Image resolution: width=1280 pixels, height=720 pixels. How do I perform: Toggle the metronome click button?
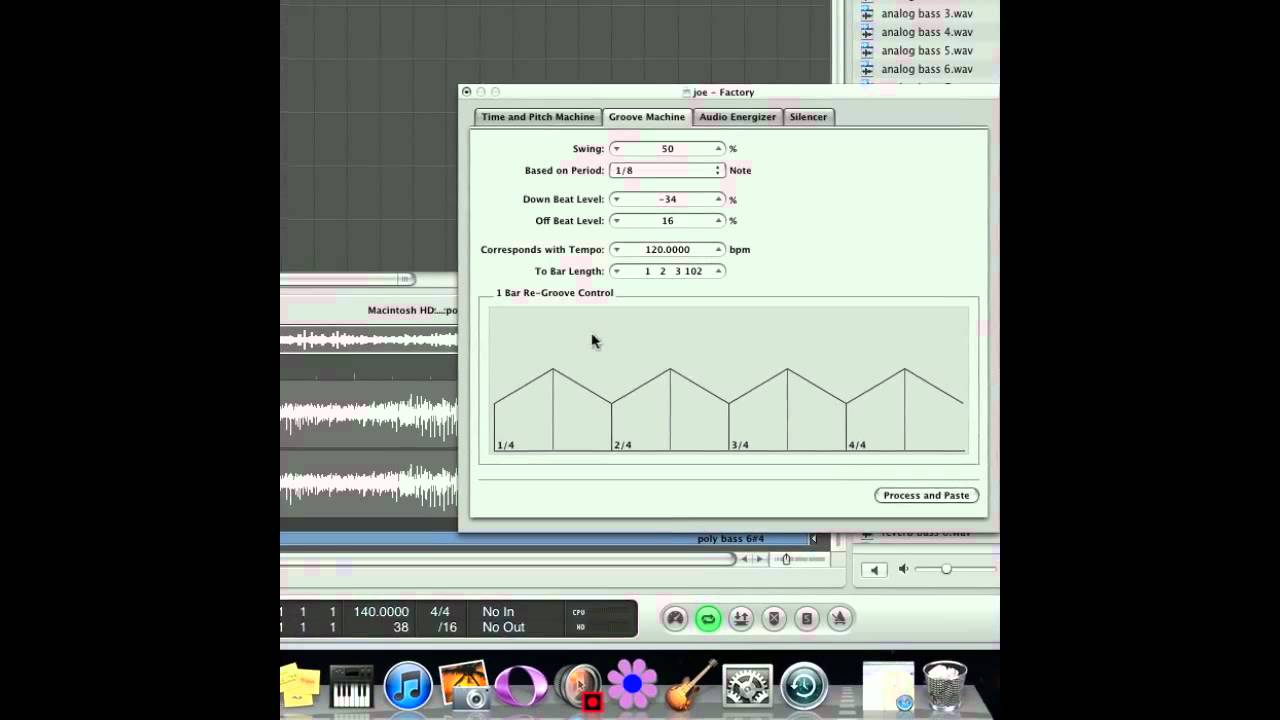click(x=840, y=619)
